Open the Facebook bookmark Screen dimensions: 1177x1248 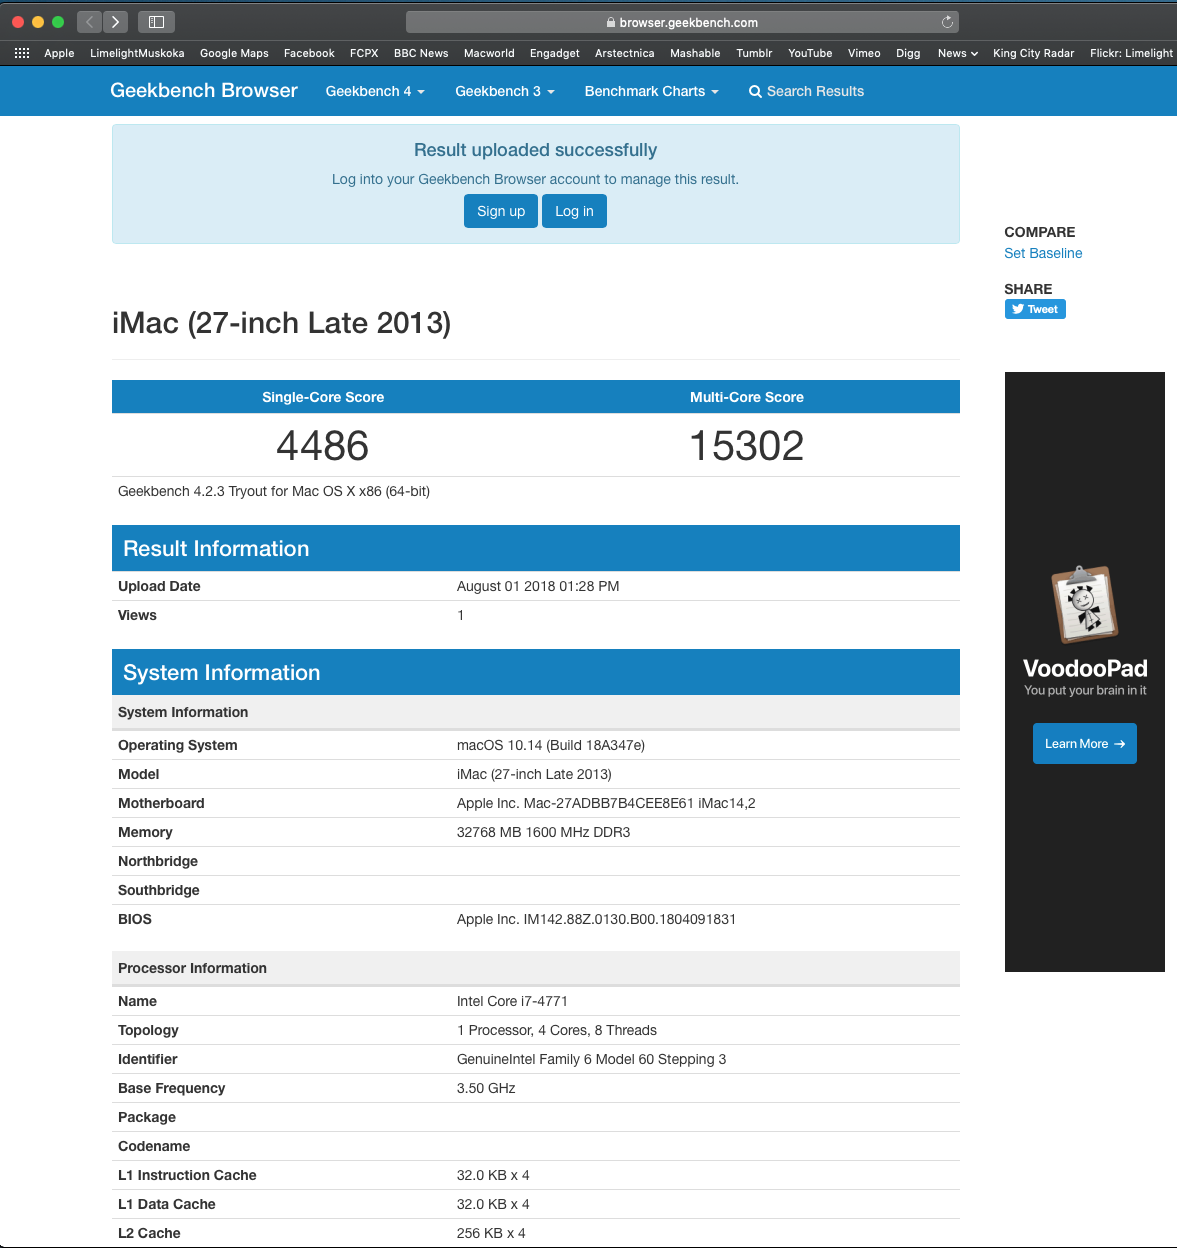pos(309,53)
